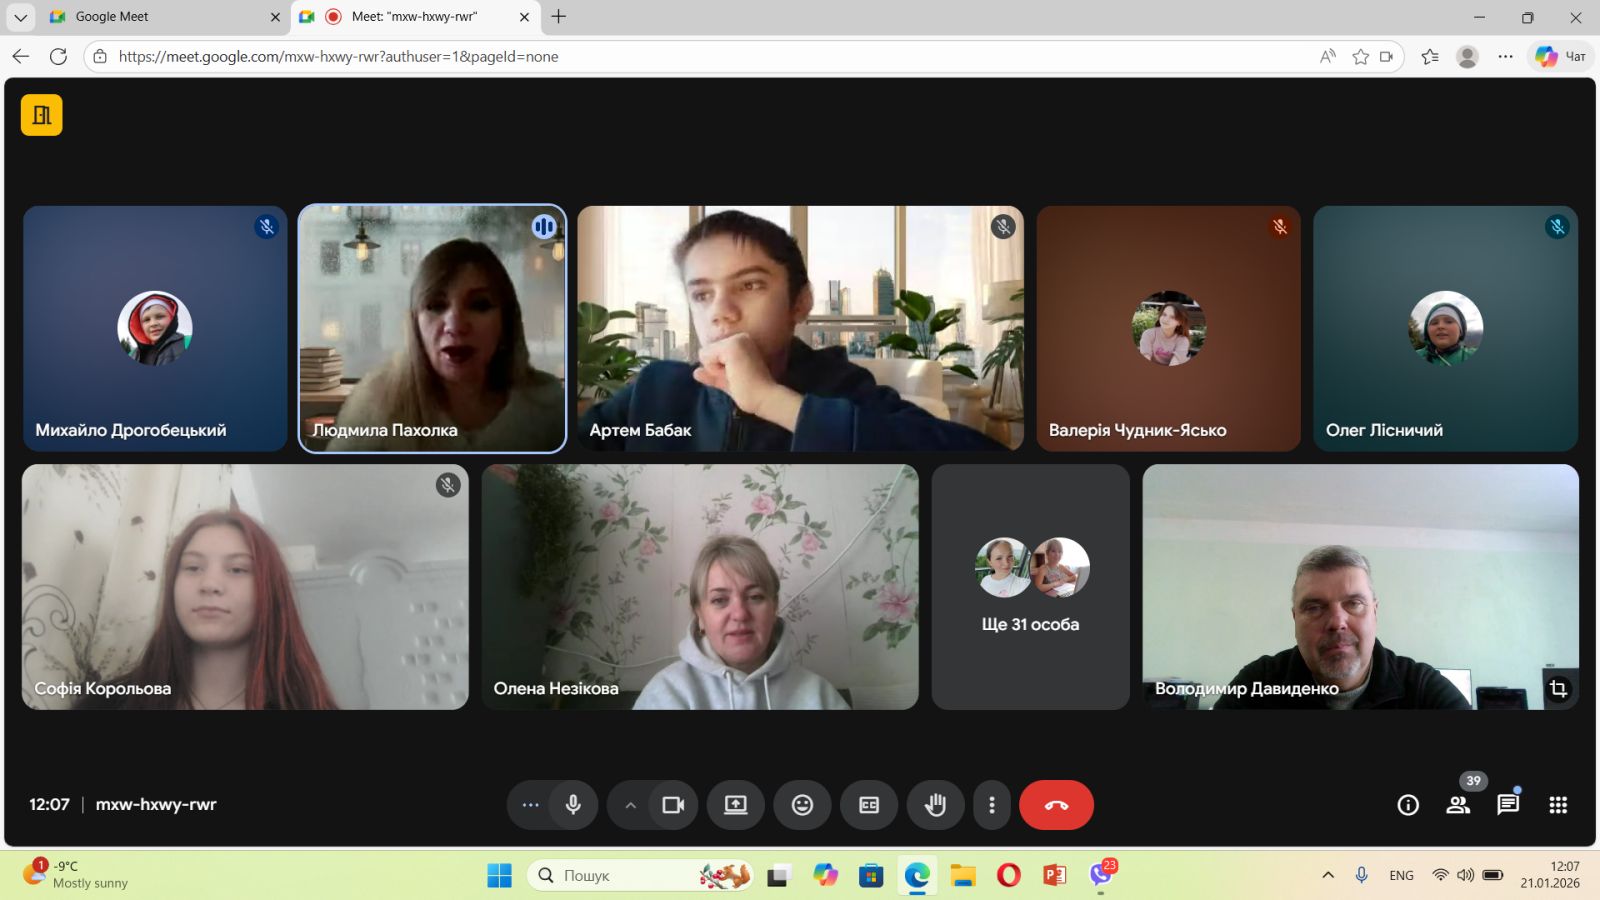This screenshot has height=900, width=1600.
Task: Open the Windows Start menu
Action: click(x=499, y=876)
